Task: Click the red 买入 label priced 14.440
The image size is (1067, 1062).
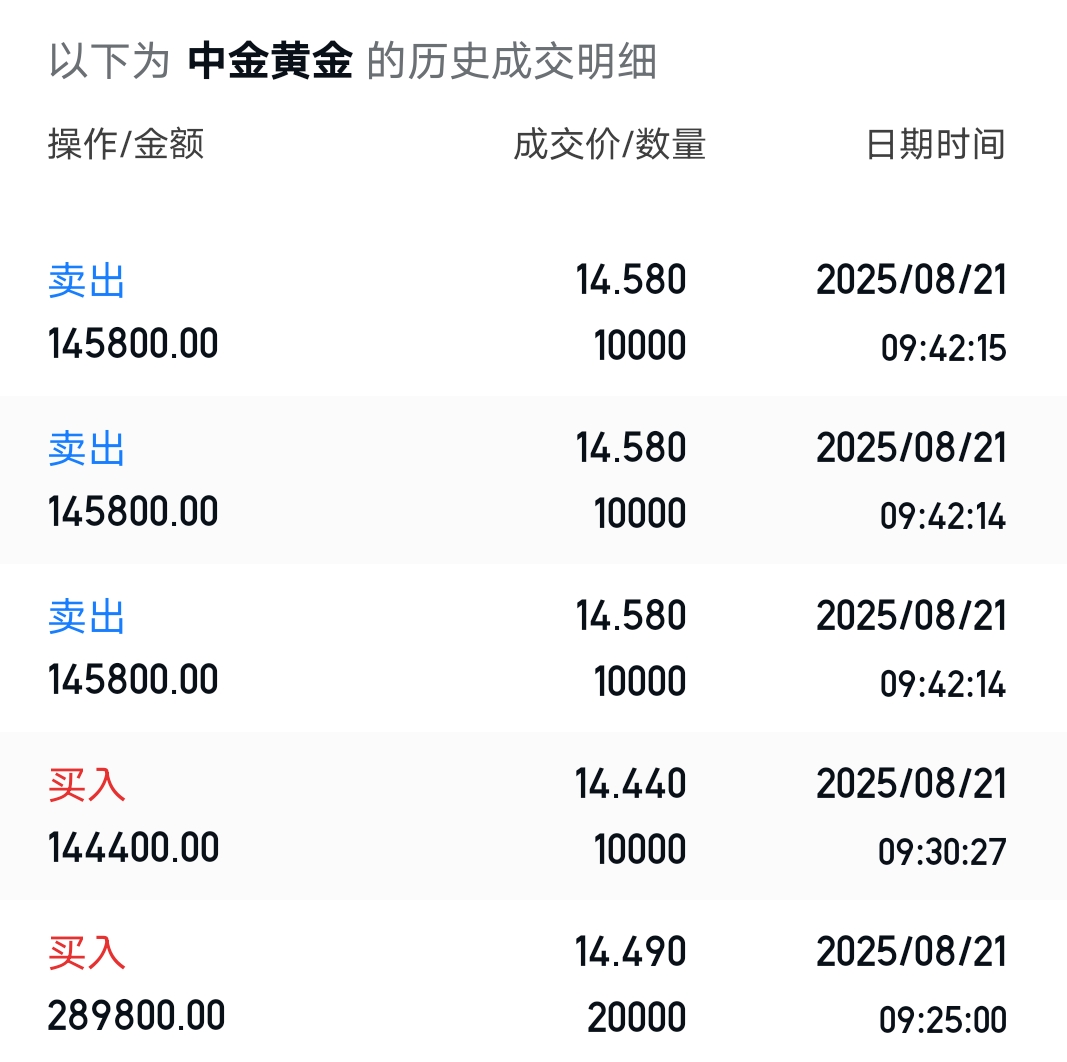Action: coord(87,785)
